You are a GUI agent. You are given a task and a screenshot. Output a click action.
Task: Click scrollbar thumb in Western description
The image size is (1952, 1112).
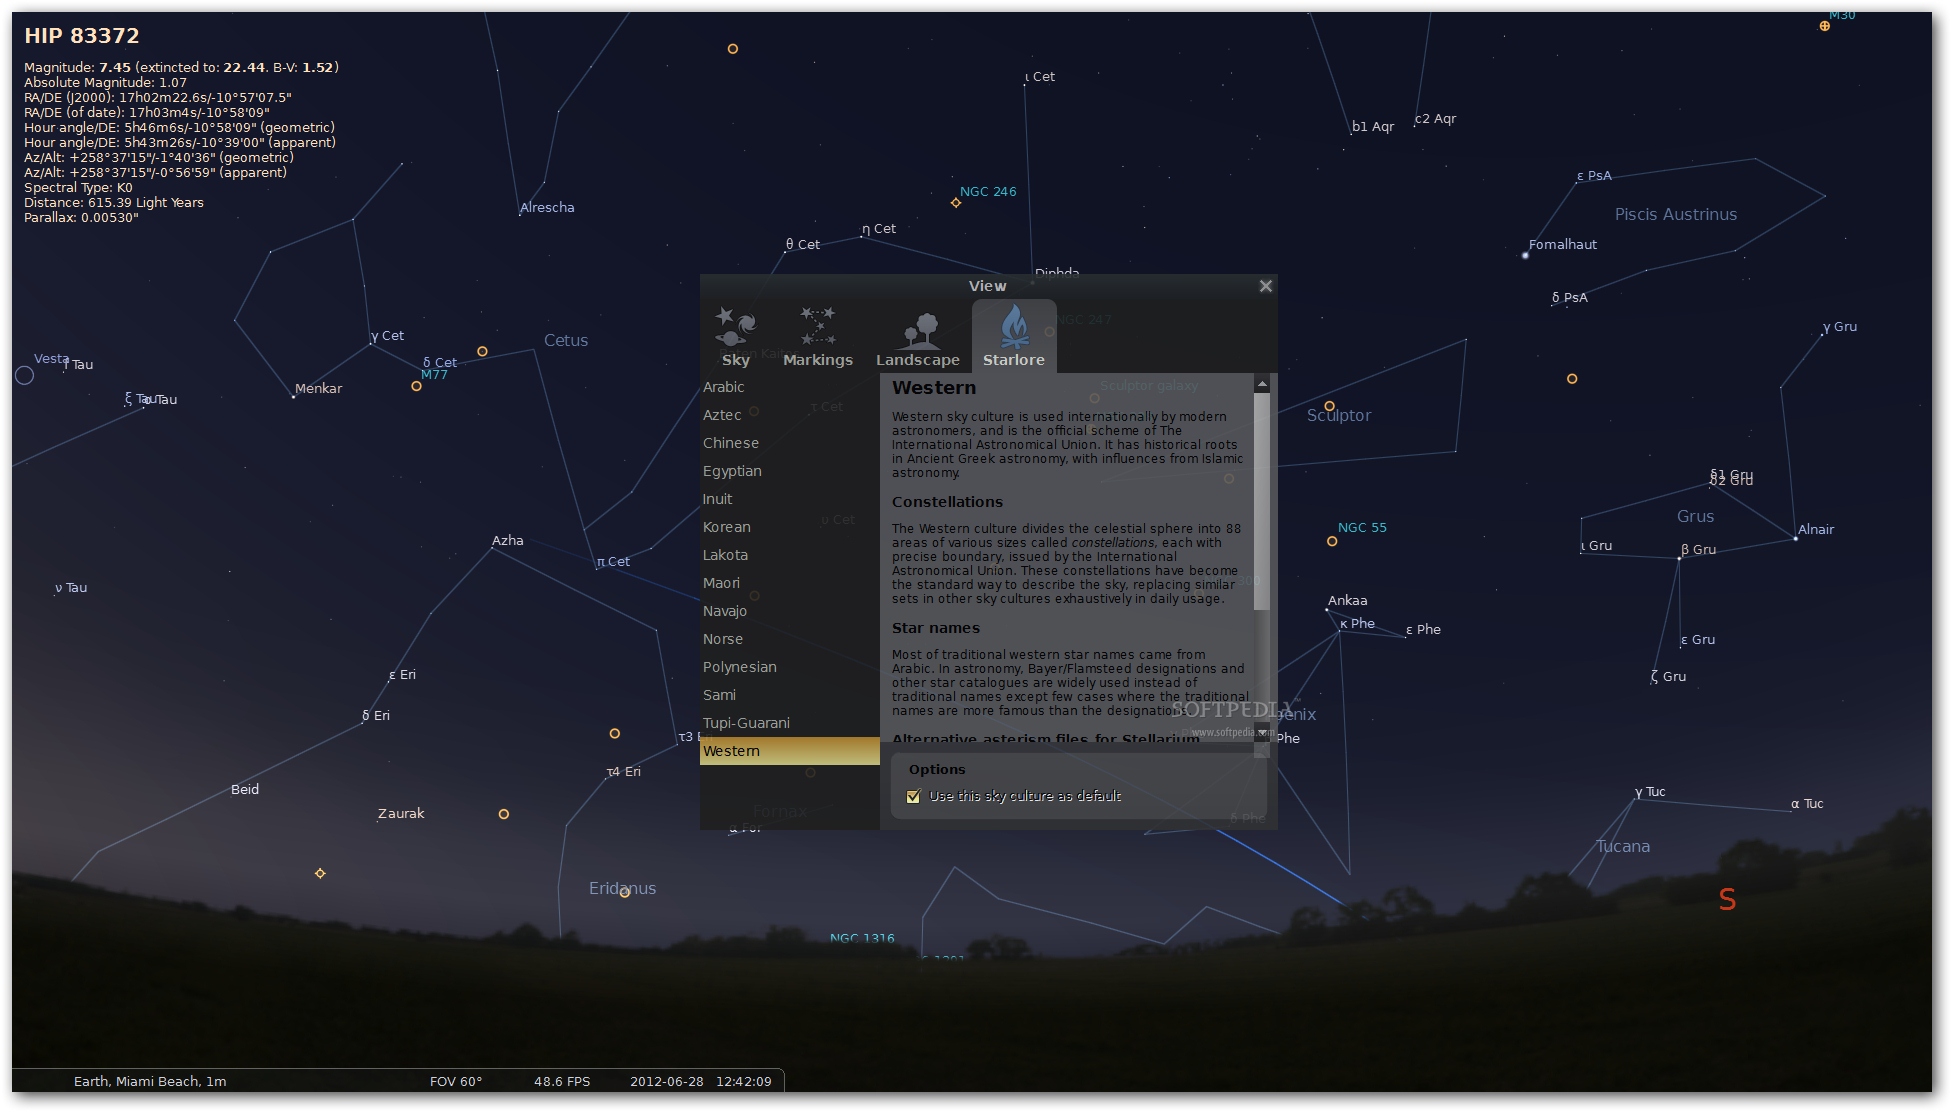(1262, 501)
